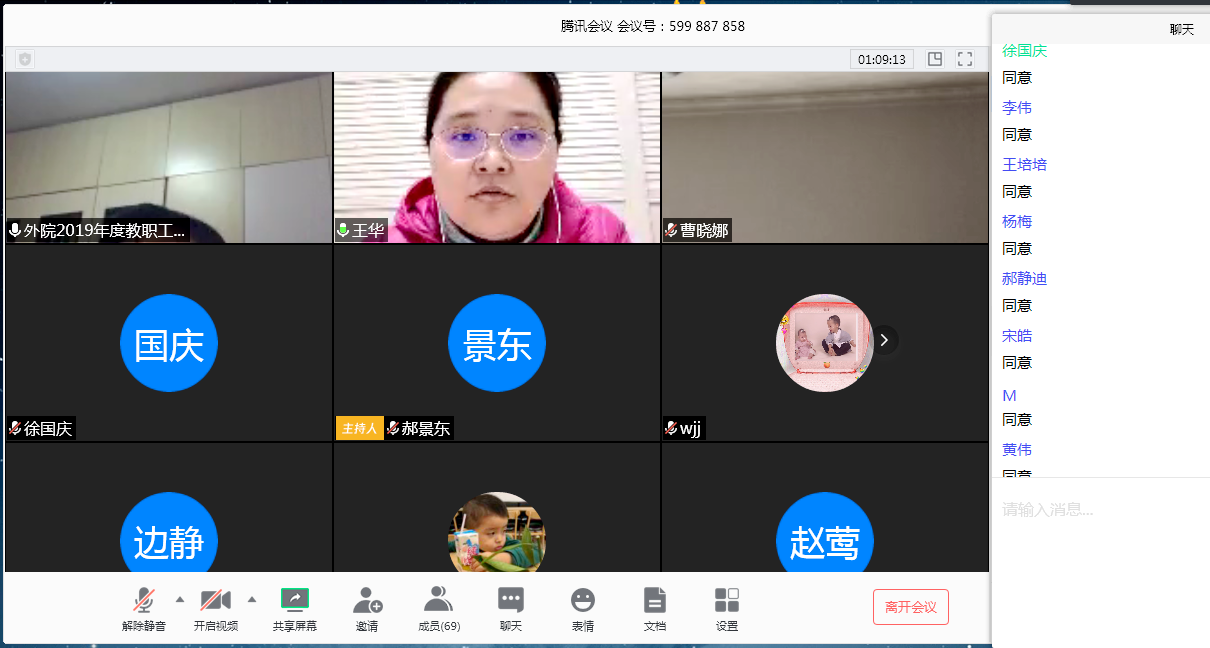Open the Members (成员) list icon

(438, 600)
